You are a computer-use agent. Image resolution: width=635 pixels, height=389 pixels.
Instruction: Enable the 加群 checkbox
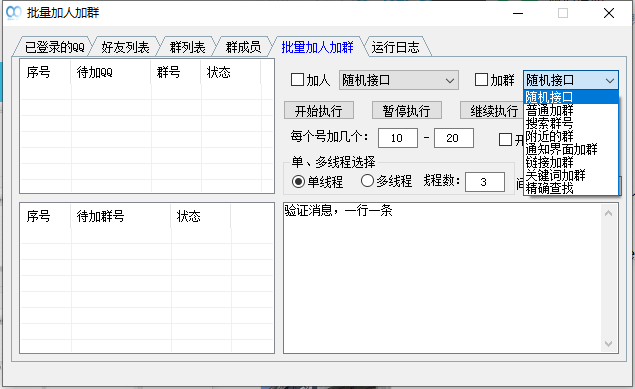481,80
